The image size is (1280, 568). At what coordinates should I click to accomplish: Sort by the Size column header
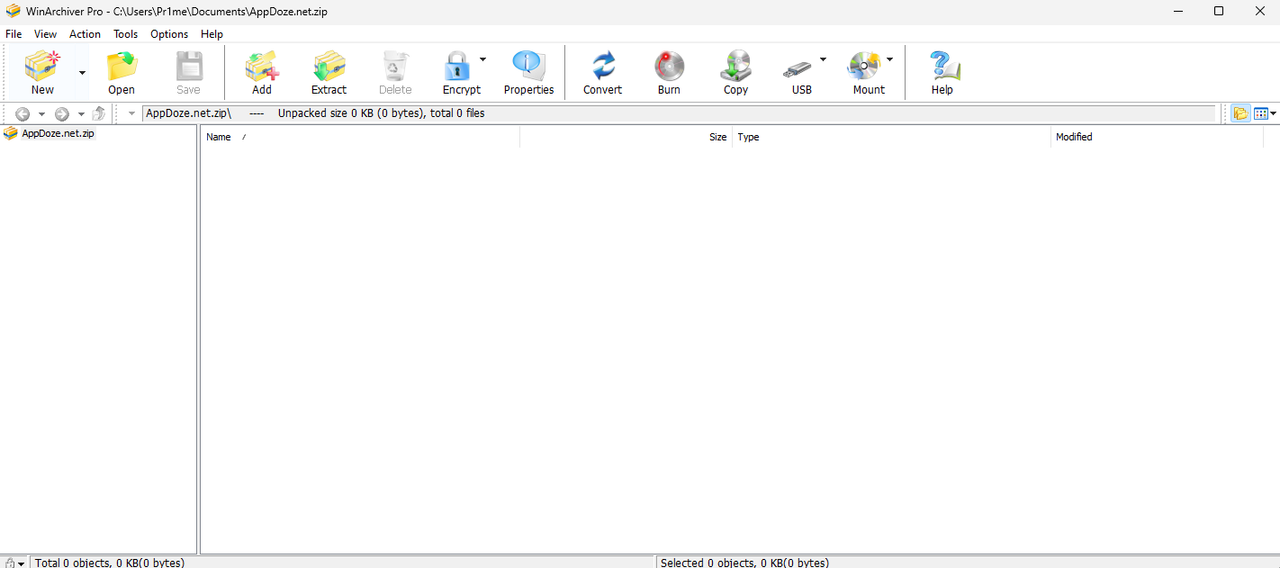pos(626,137)
